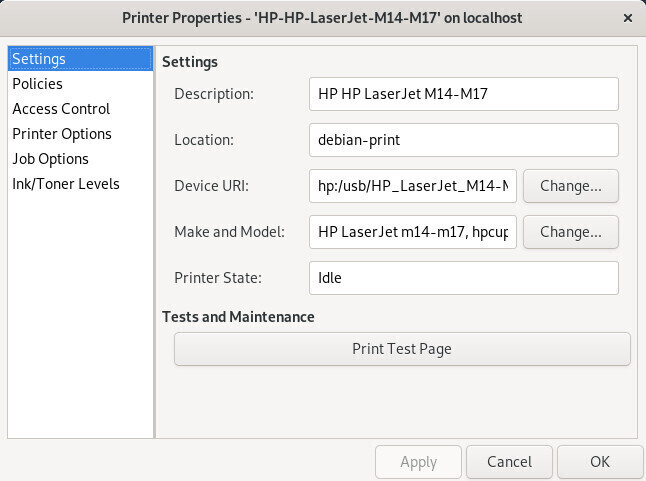Close the Printer Properties window
646x481 pixels.
click(x=627, y=18)
